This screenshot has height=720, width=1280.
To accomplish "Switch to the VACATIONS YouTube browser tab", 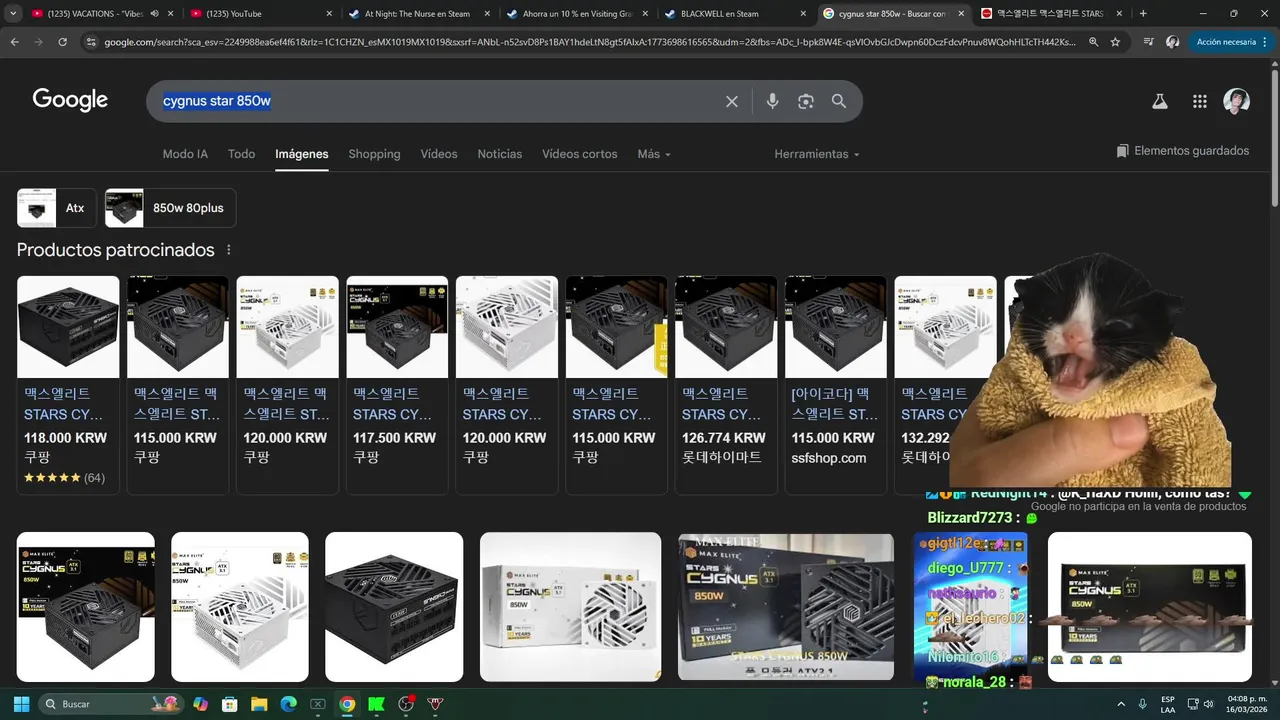I will pos(100,13).
